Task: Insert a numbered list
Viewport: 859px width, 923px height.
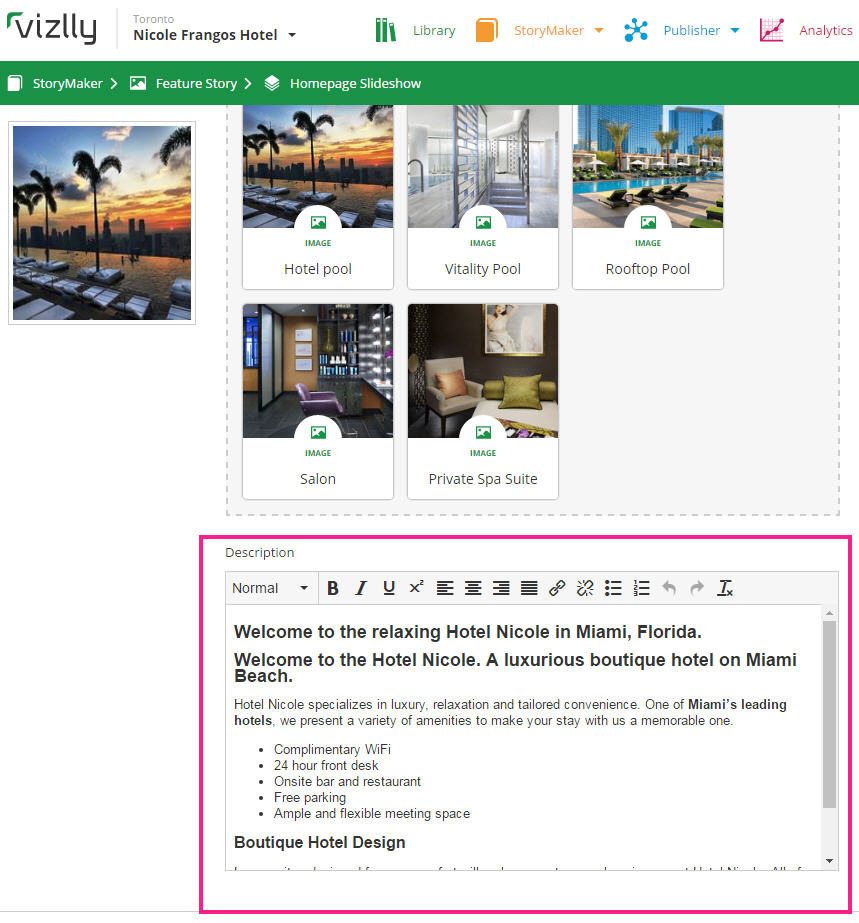Action: point(641,587)
